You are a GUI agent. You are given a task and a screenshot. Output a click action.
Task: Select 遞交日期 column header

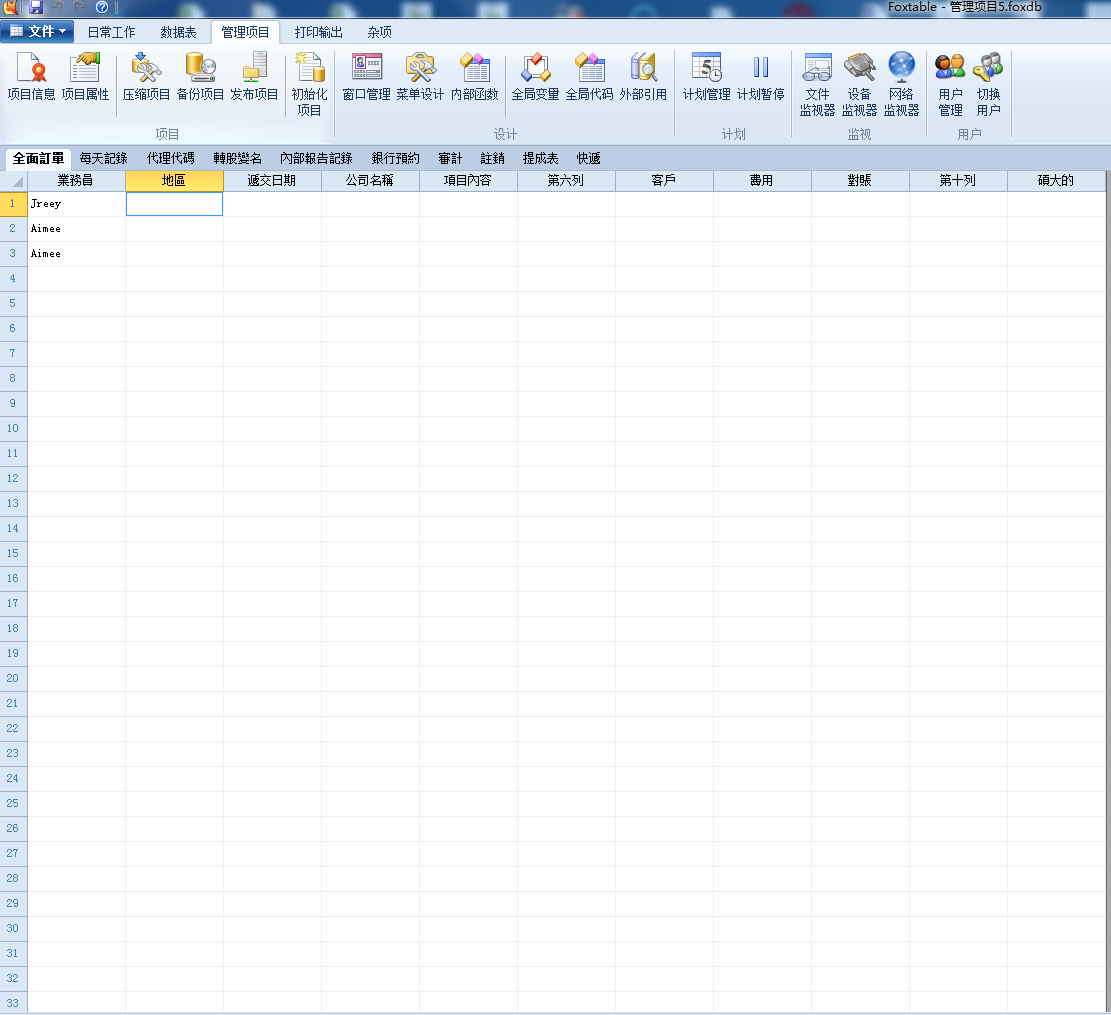coord(272,181)
